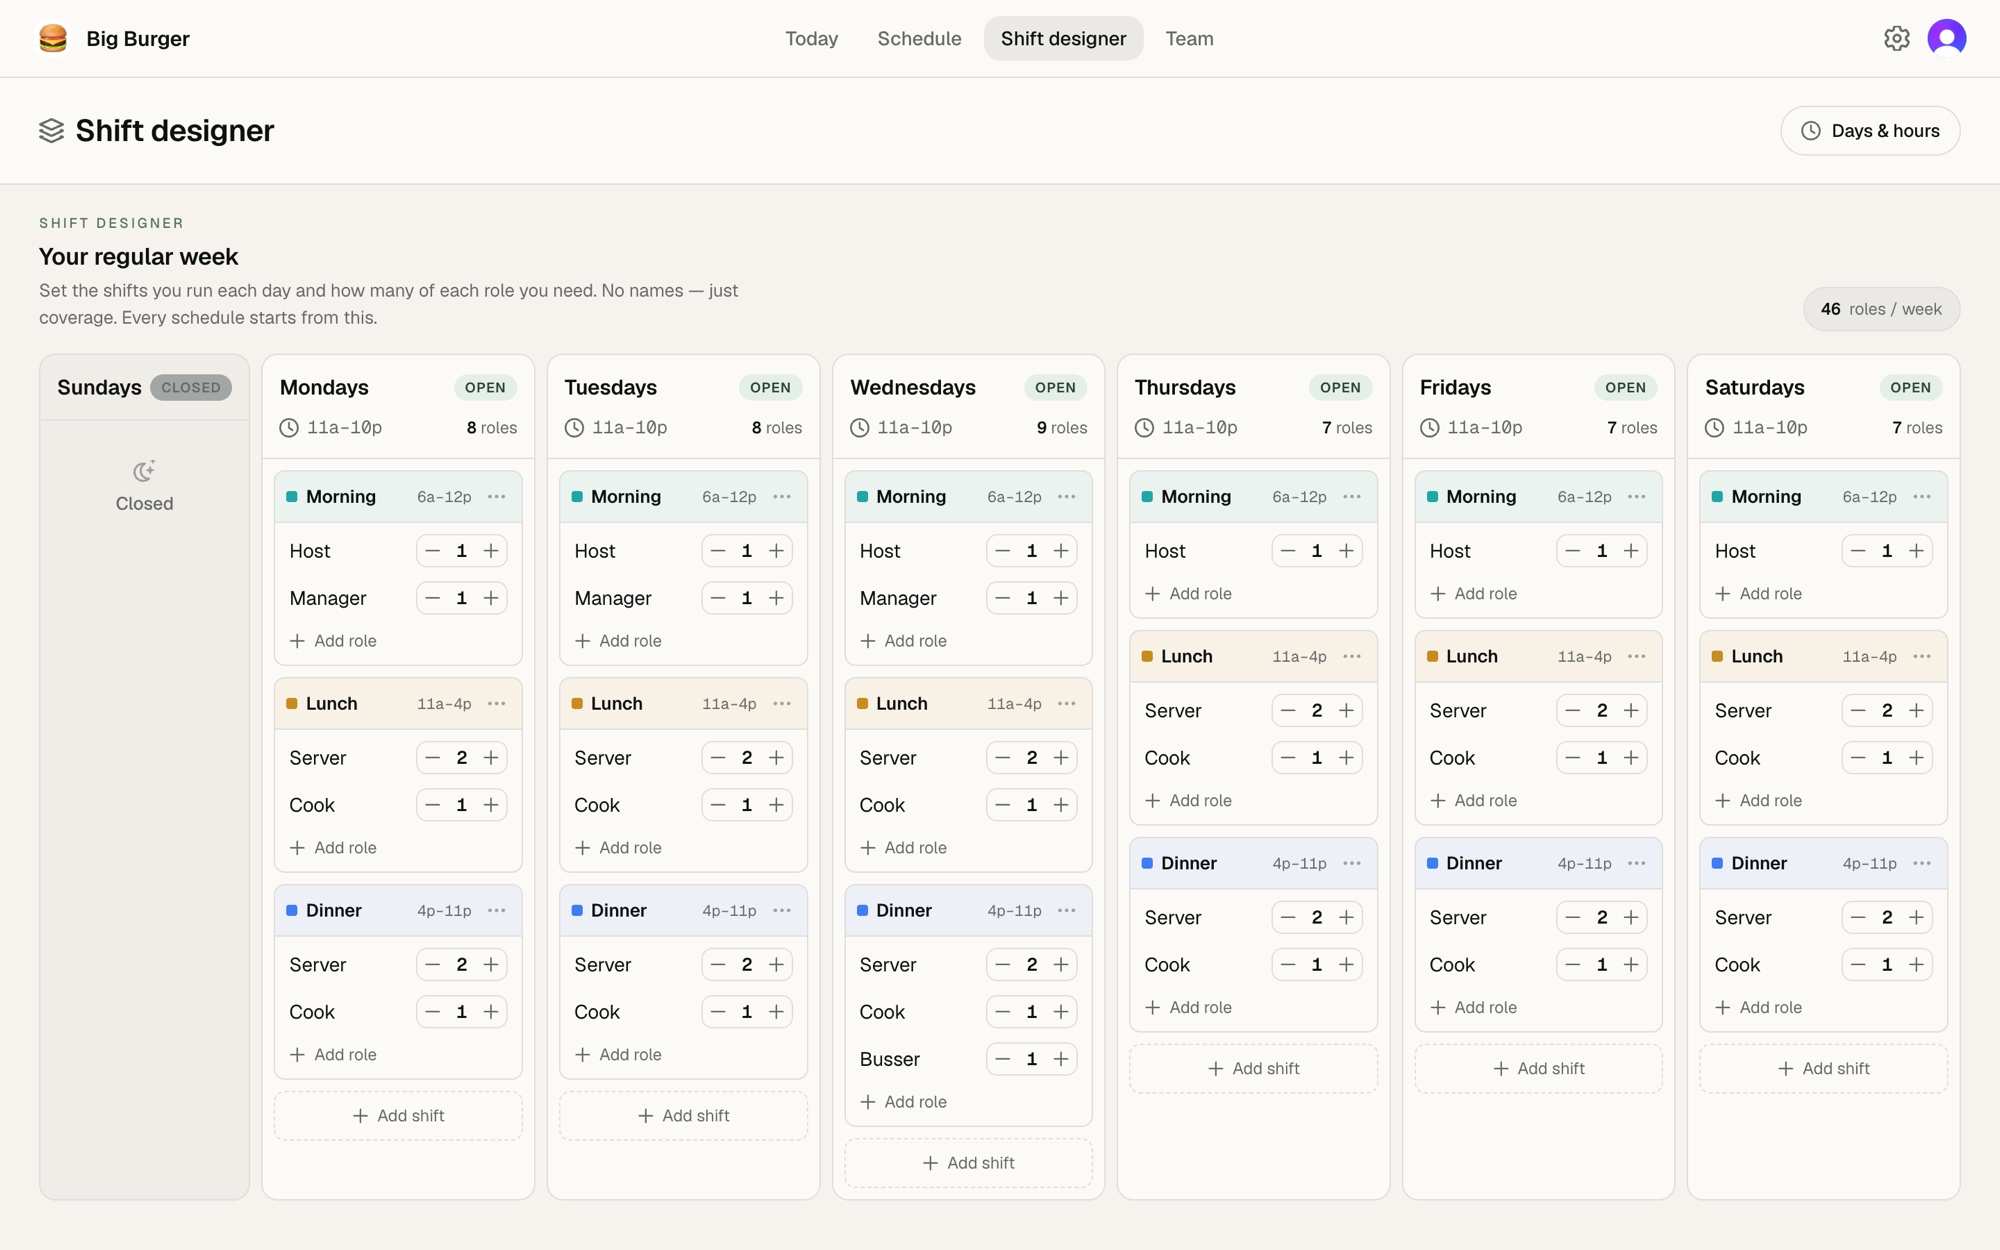Increase Server count in Fridays Dinner
Viewport: 2000px width, 1250px height.
click(1631, 917)
